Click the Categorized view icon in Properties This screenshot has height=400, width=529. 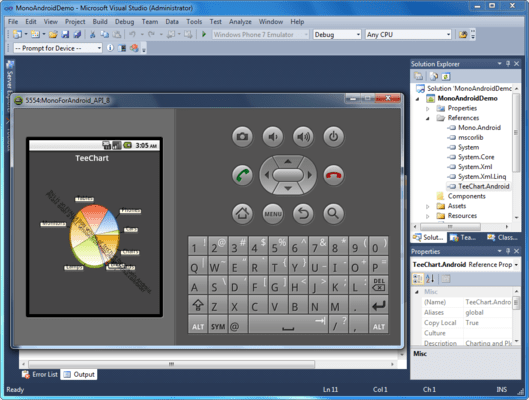(x=418, y=279)
